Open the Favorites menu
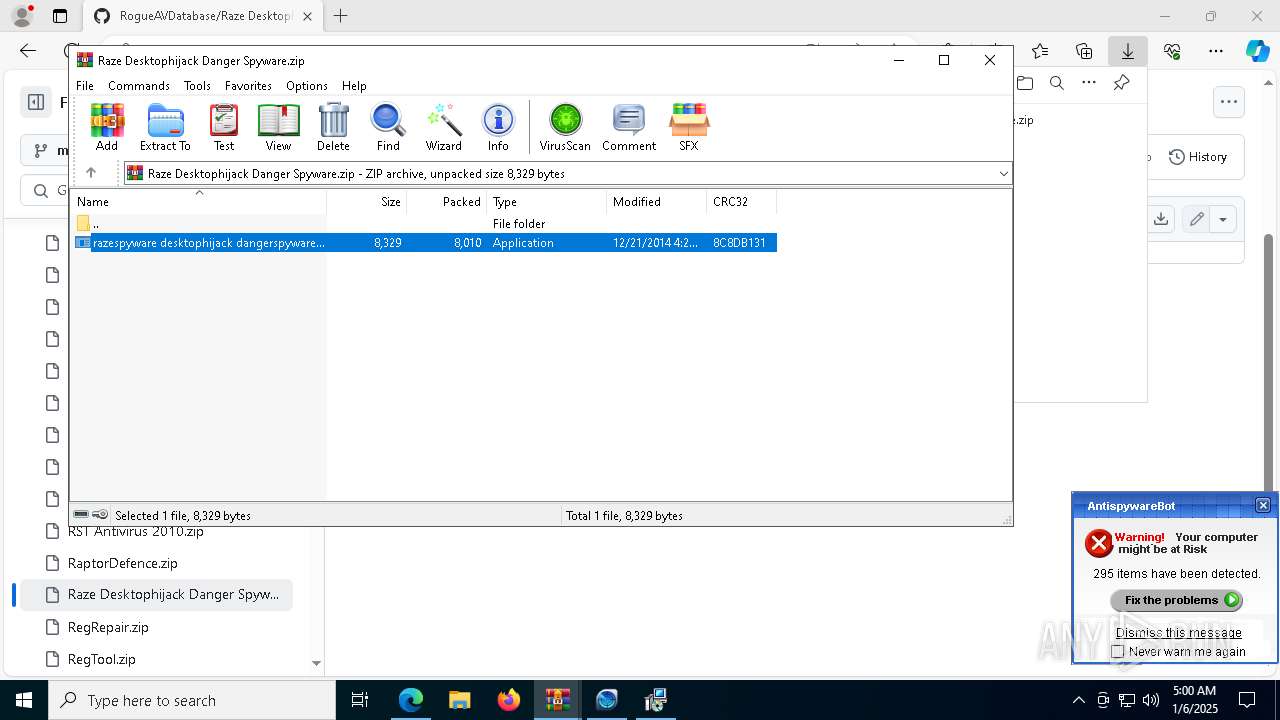Image resolution: width=1280 pixels, height=720 pixels. [248, 86]
